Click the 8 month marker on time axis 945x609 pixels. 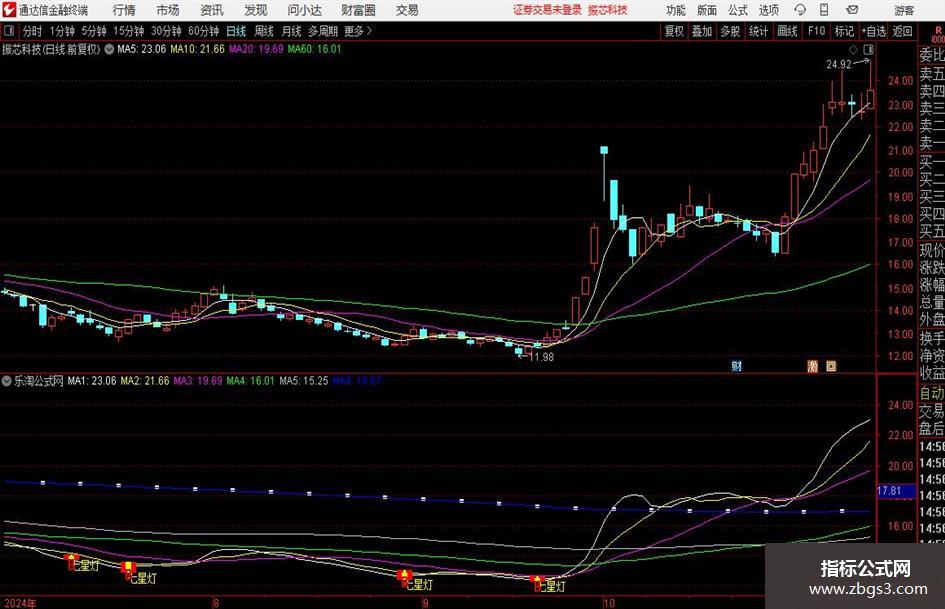[x=215, y=603]
